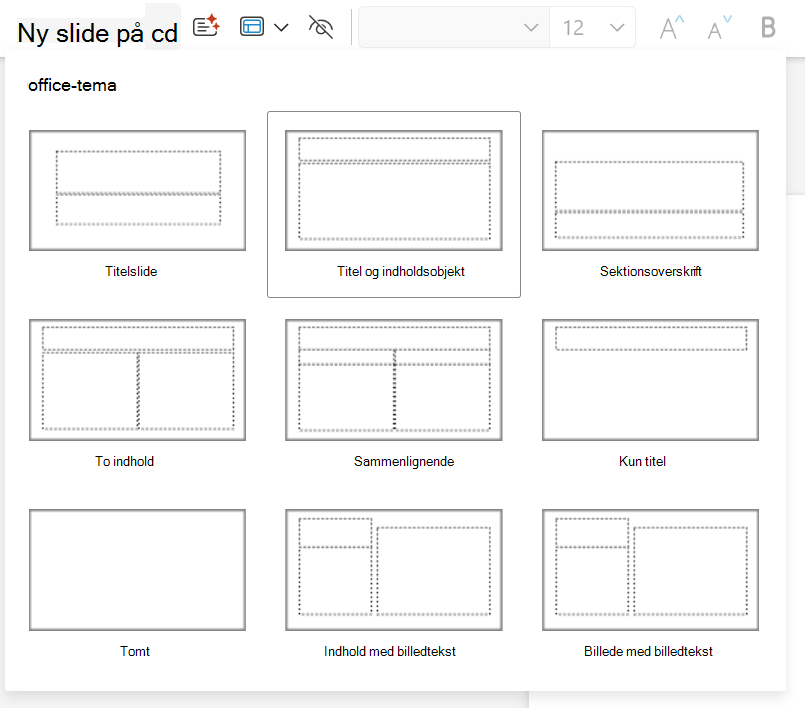This screenshot has width=805, height=708.
Task: Decrease font size with the smaller A icon
Action: [x=719, y=27]
